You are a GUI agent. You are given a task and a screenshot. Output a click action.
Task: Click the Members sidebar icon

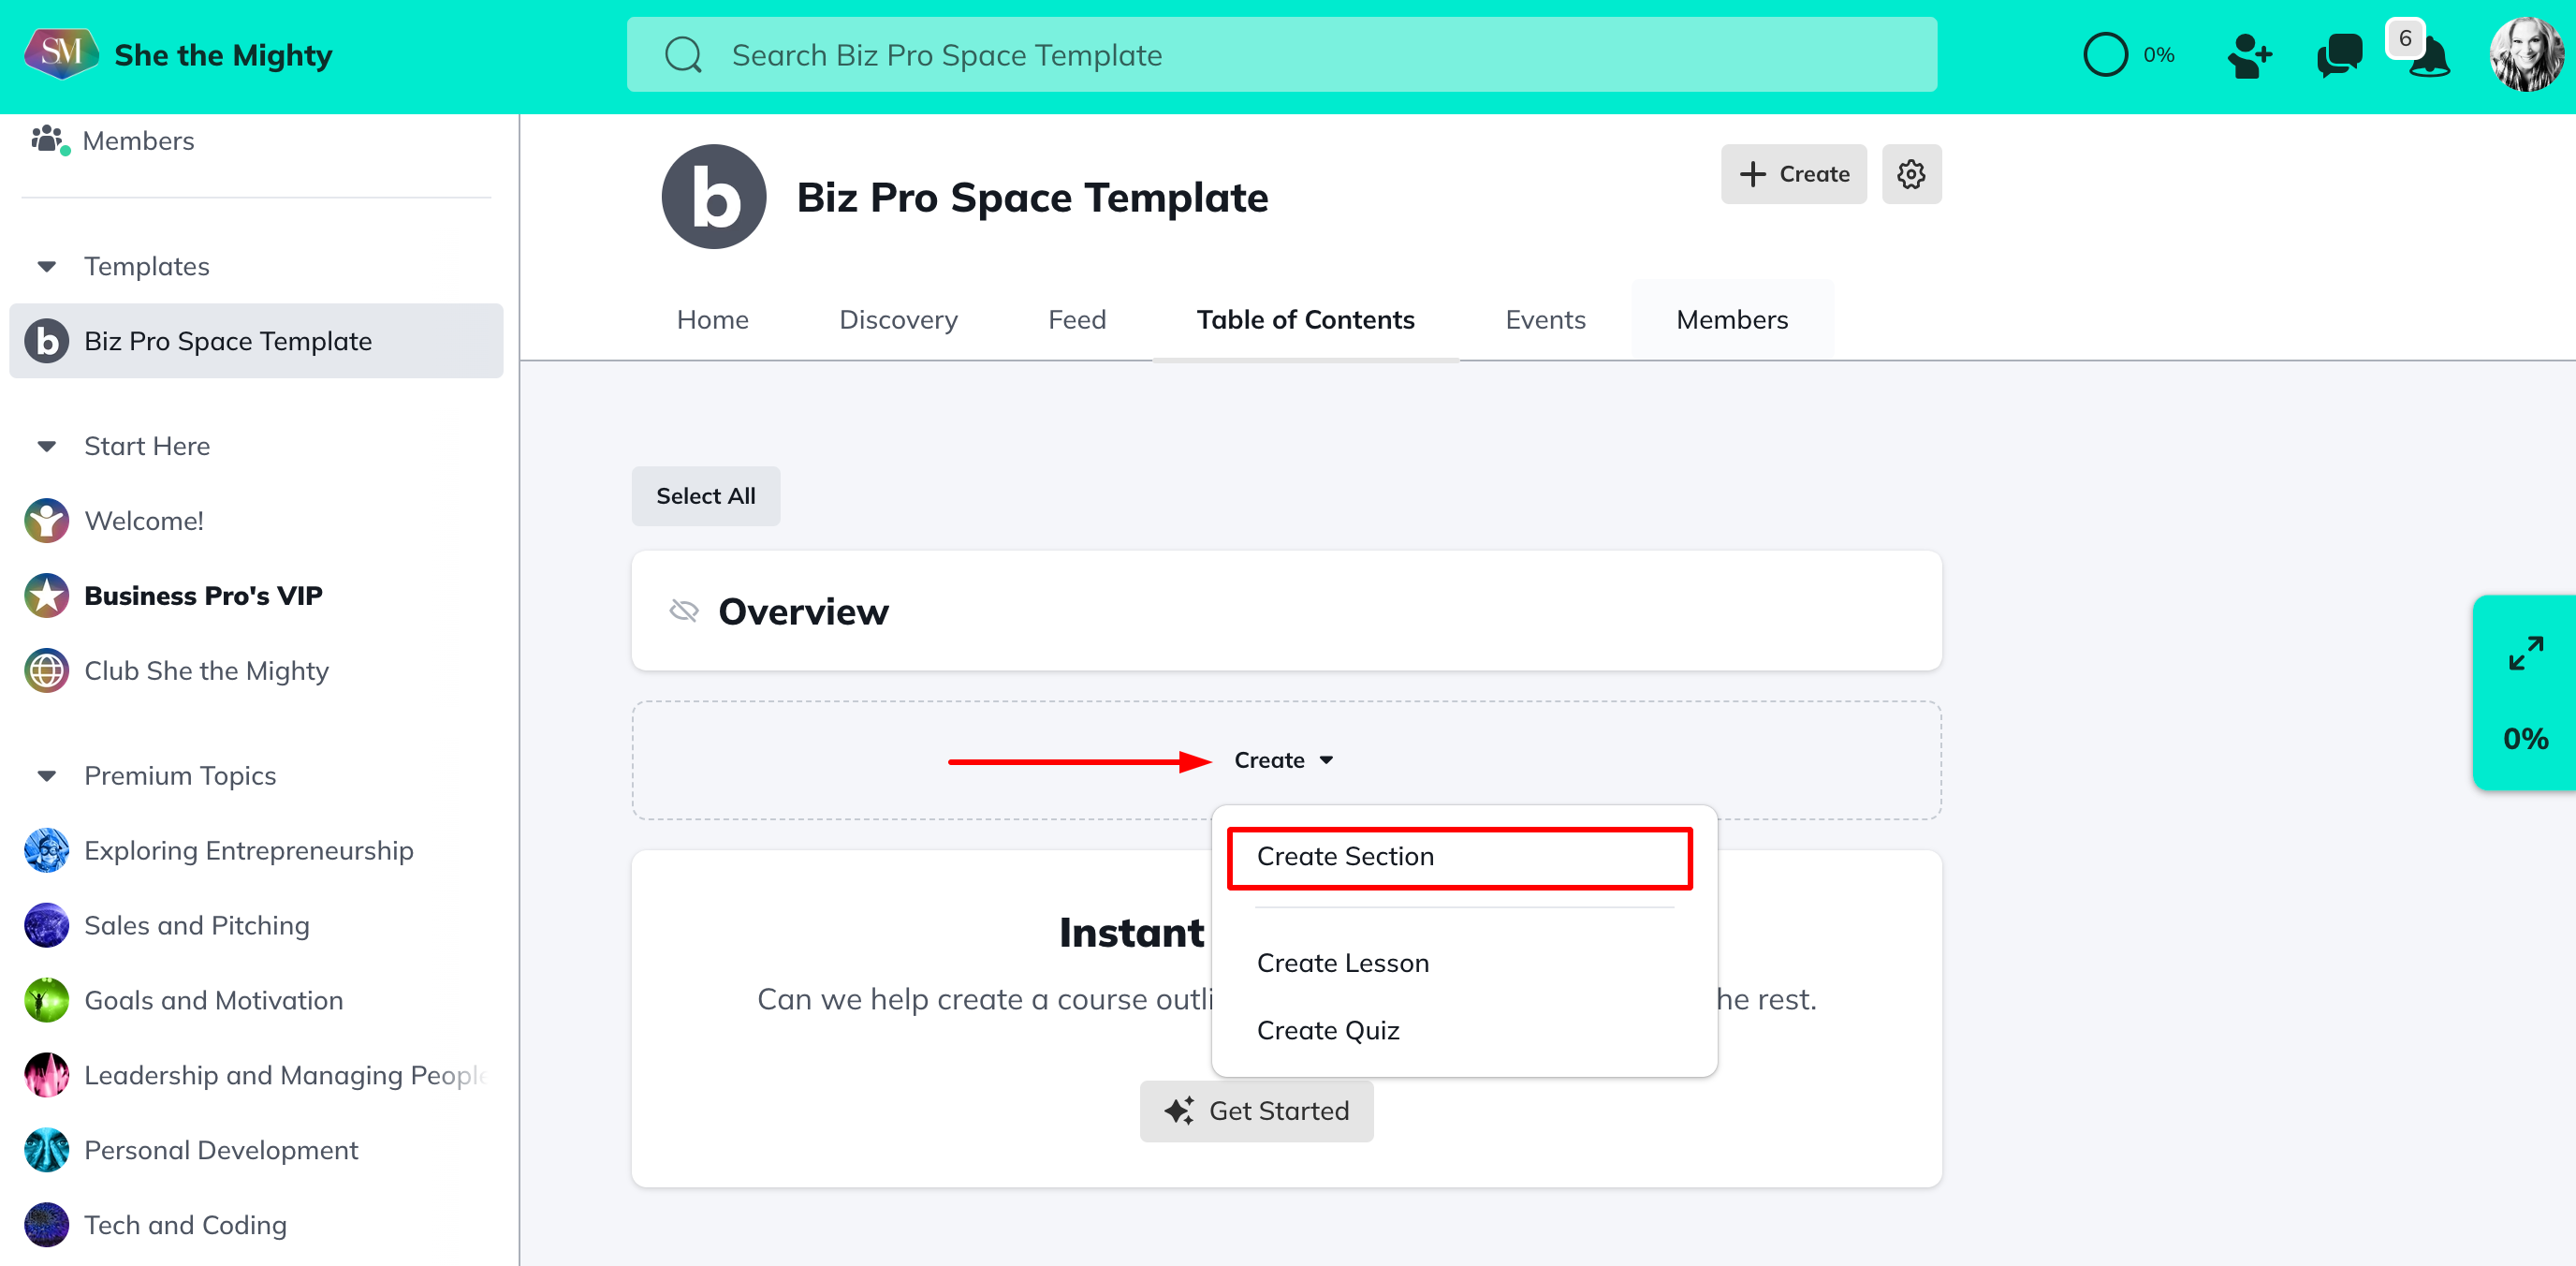pos(48,140)
